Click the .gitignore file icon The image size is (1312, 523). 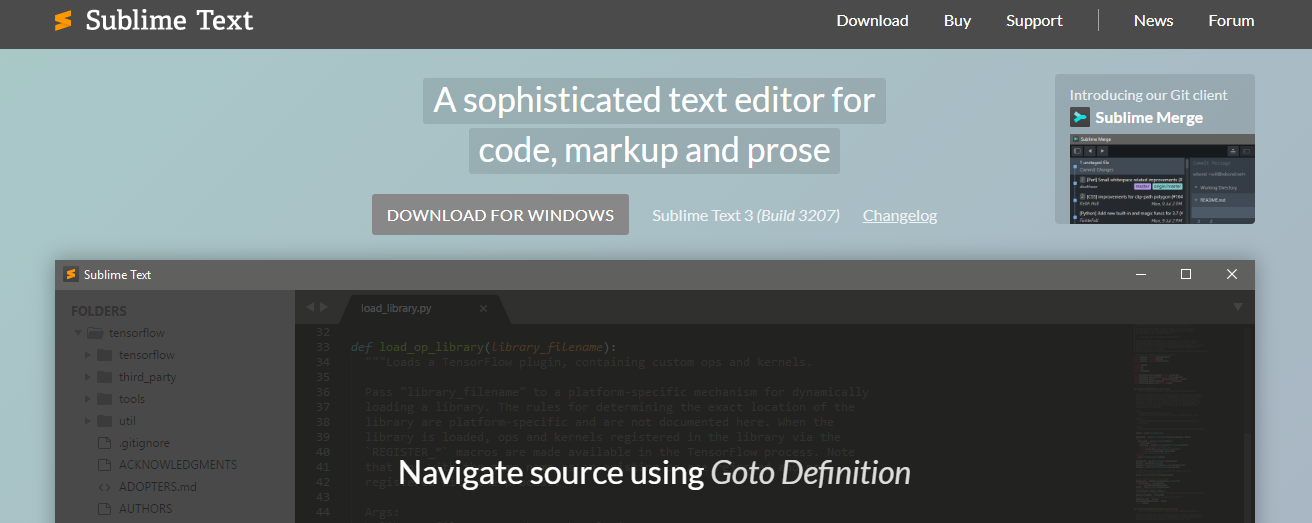(x=104, y=443)
